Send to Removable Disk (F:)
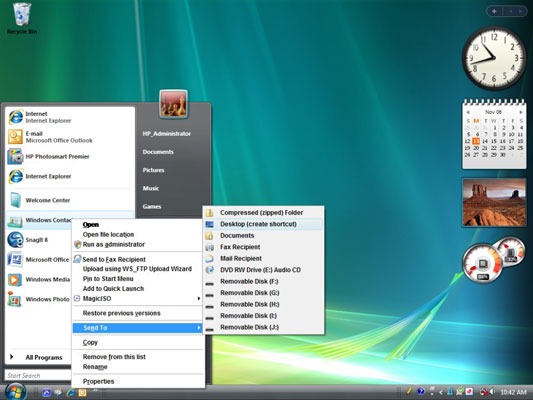The width and height of the screenshot is (533, 400). [263, 281]
